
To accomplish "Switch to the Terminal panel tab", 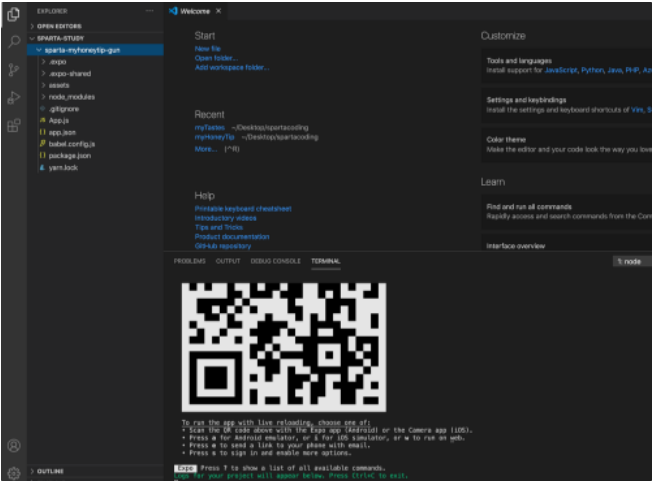I will point(326,261).
